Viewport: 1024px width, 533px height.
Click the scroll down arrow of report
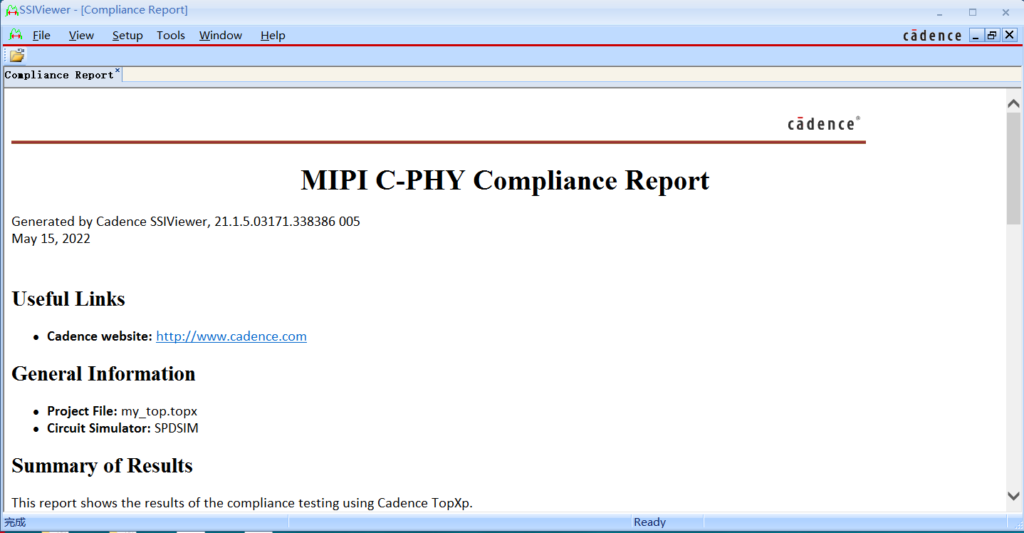1013,496
